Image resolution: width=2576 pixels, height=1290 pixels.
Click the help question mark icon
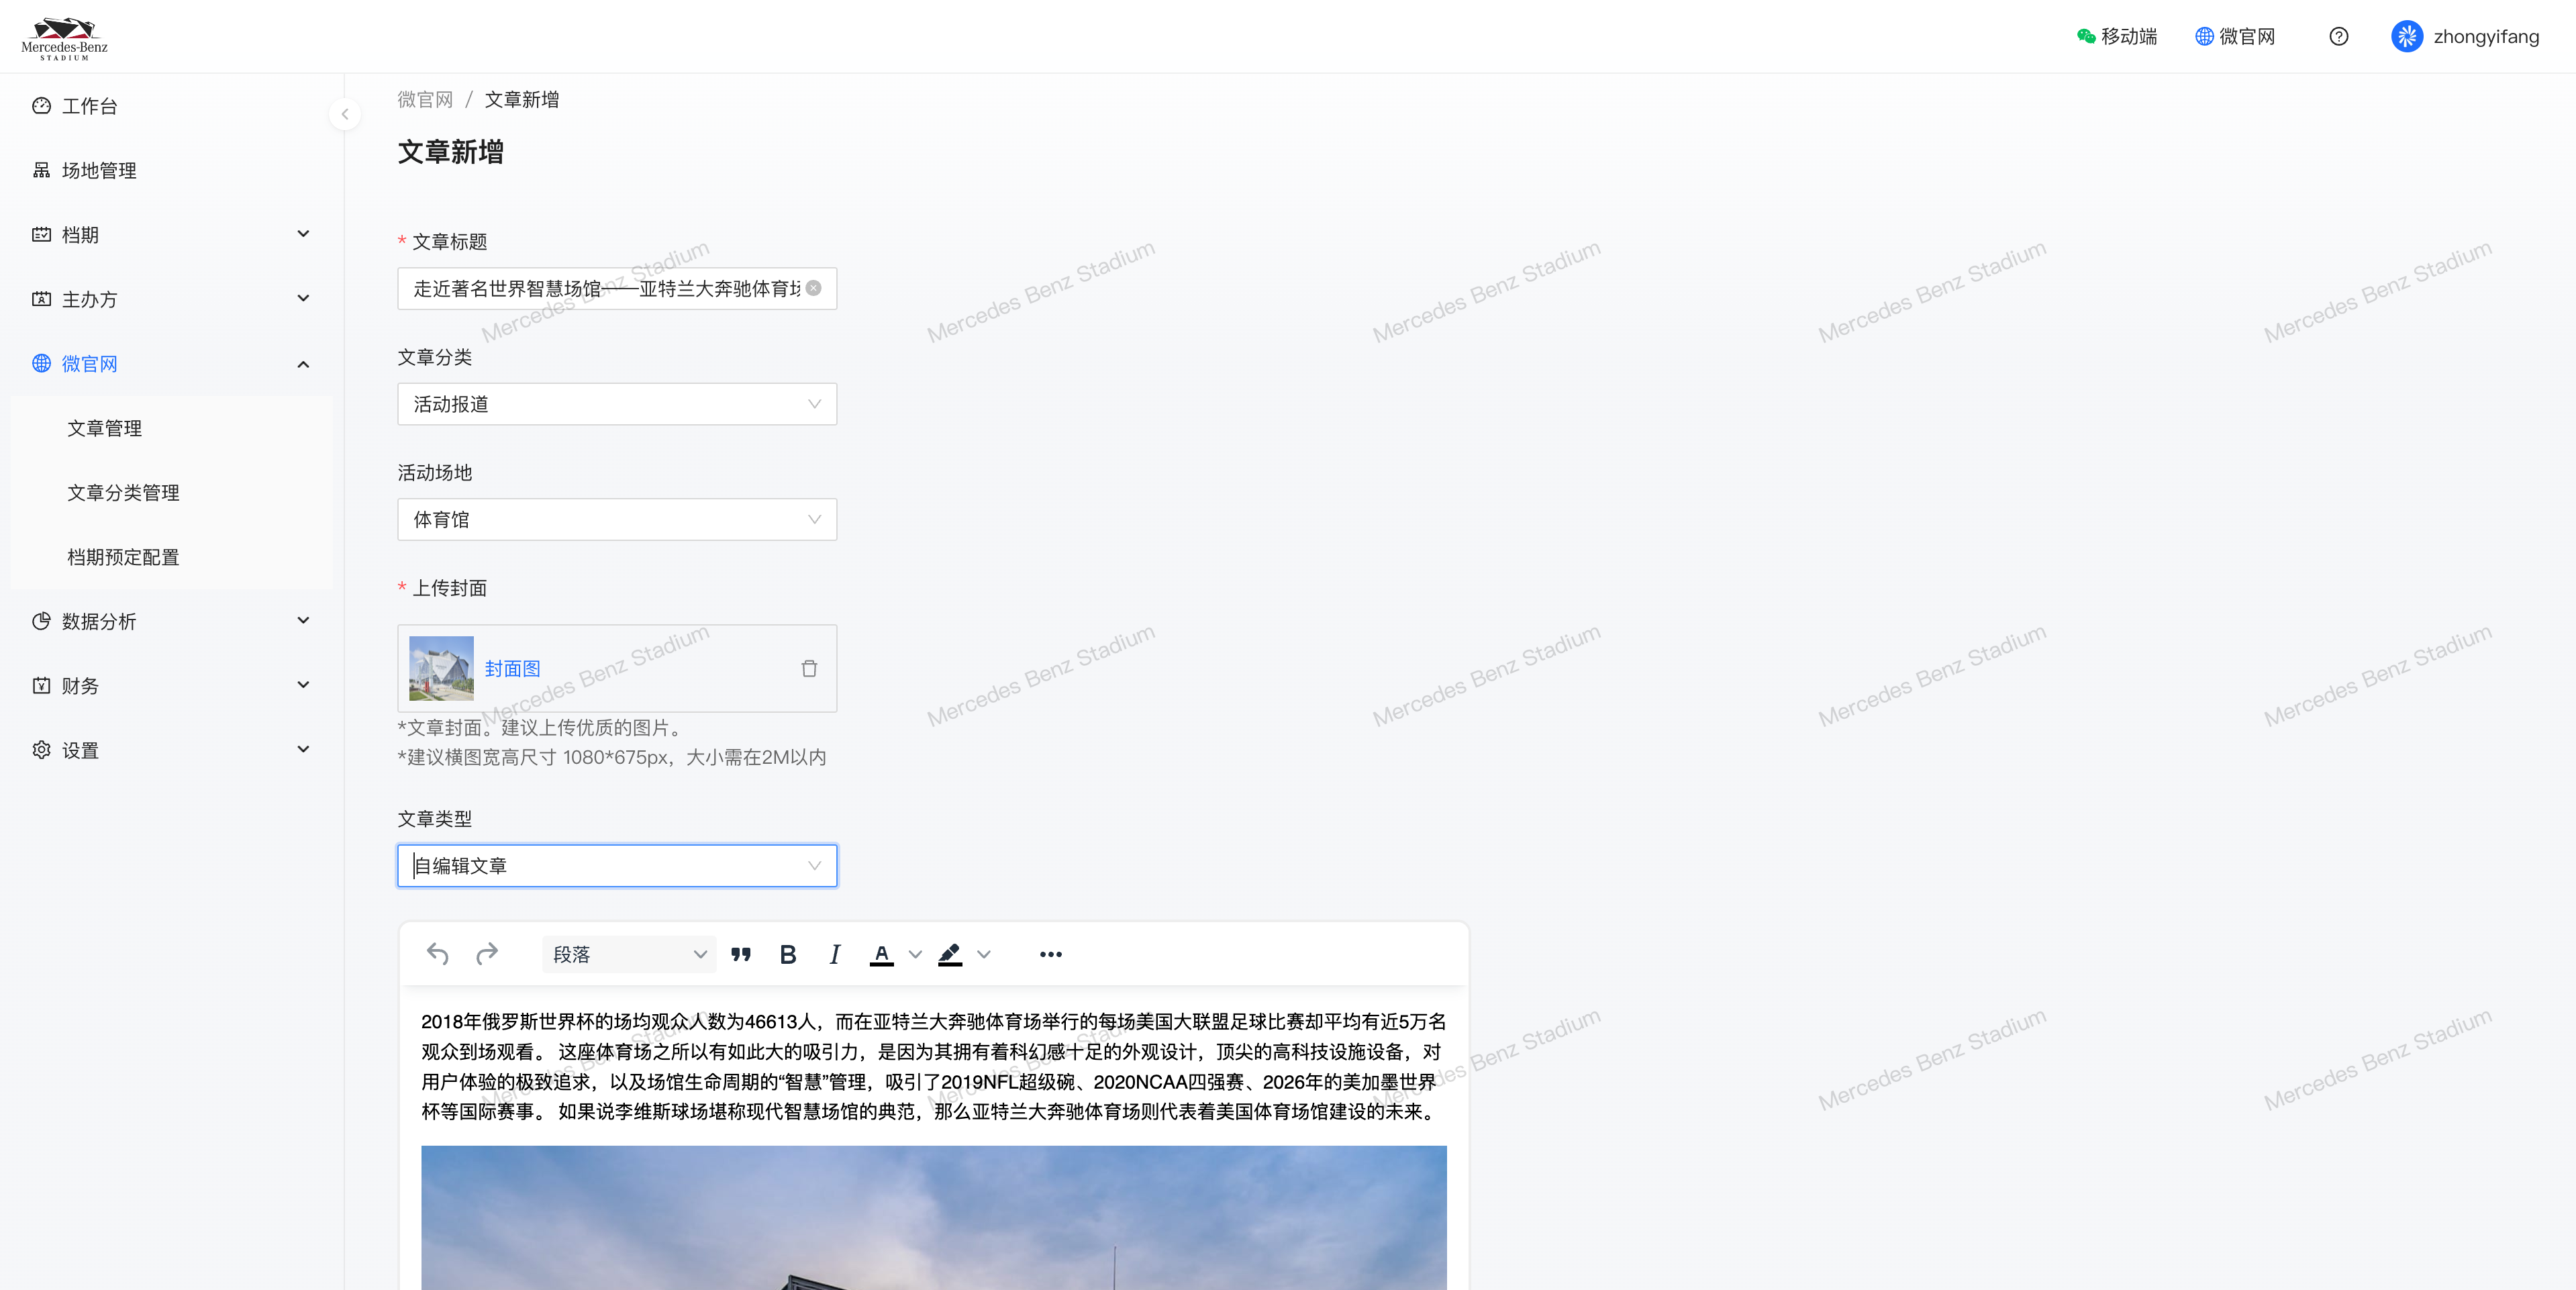coord(2338,37)
